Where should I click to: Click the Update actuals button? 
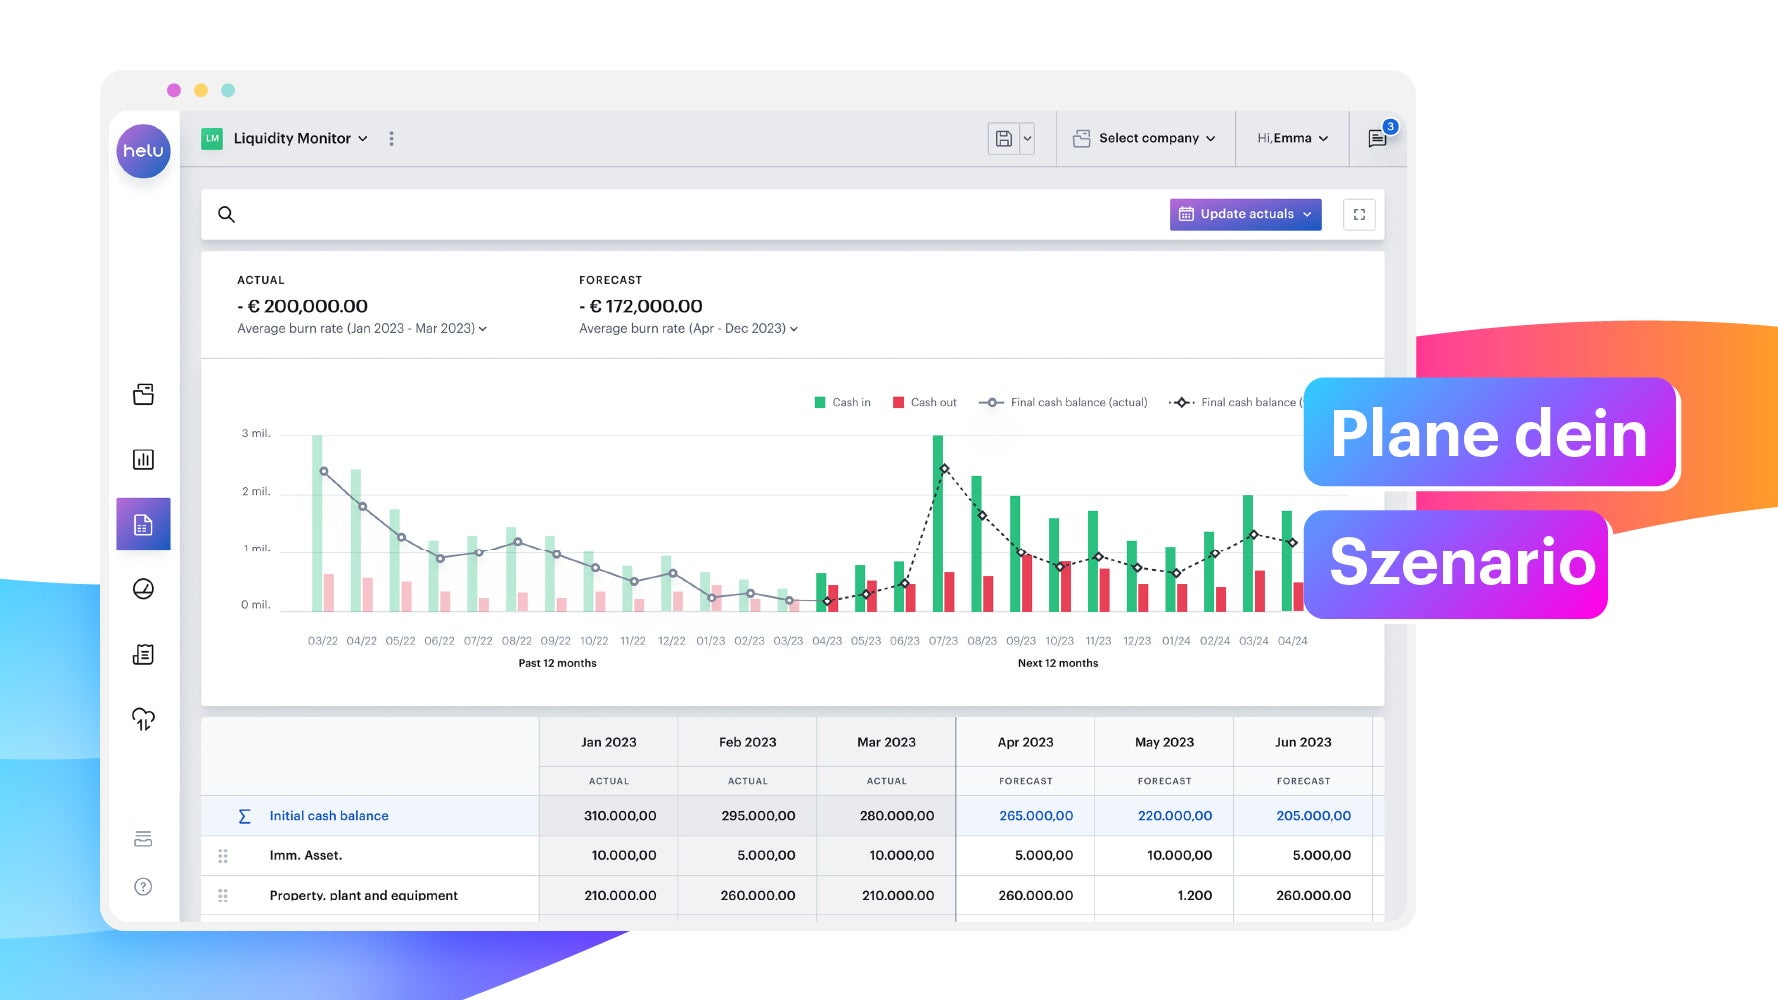point(1245,214)
